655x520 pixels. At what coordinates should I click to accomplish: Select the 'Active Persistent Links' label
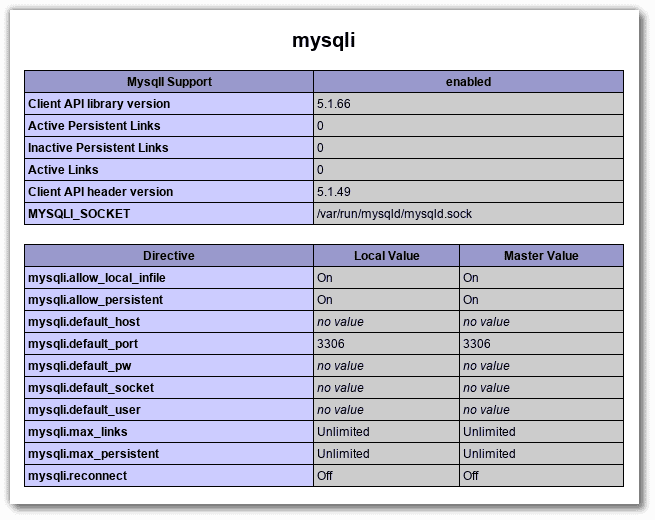(x=94, y=126)
